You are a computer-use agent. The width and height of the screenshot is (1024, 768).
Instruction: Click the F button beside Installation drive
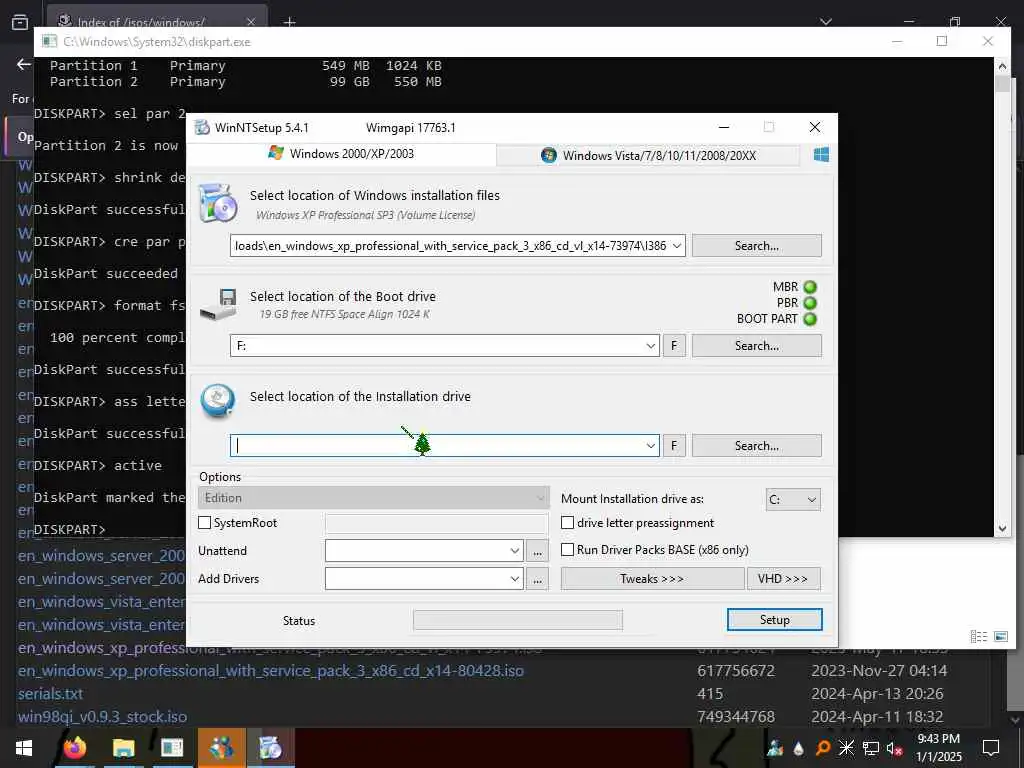(675, 445)
